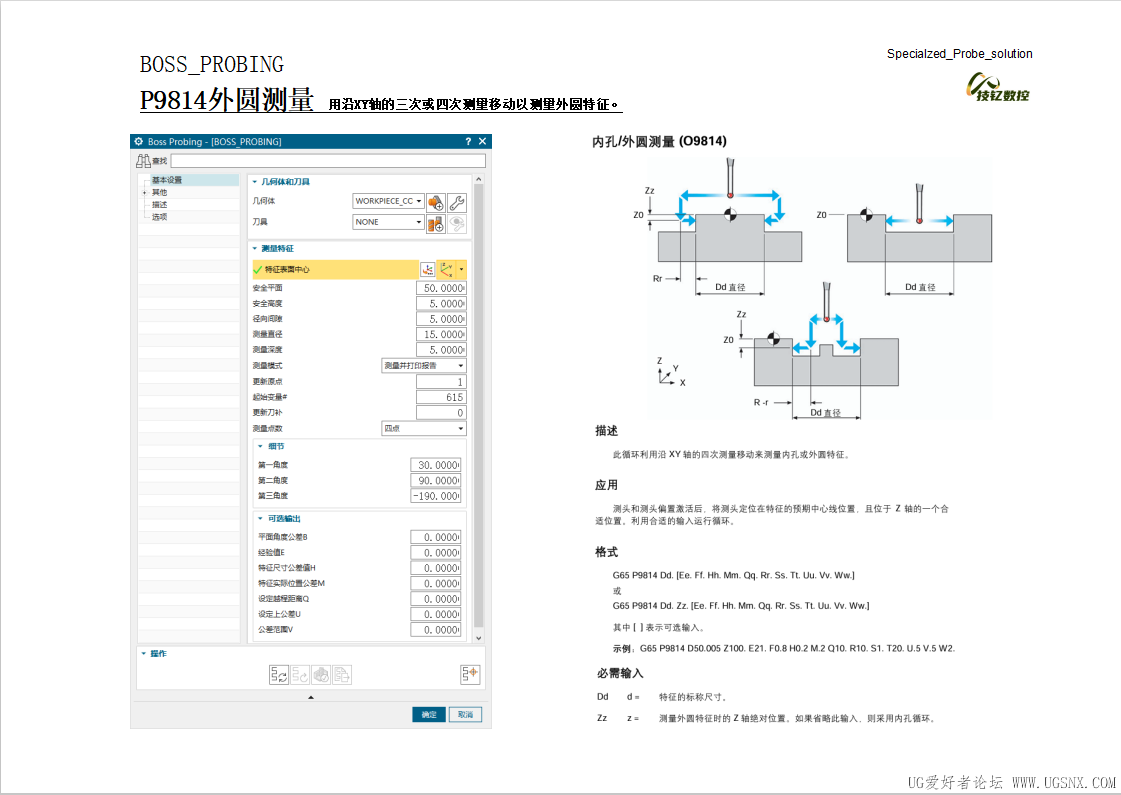Click the 设定上公差U field
This screenshot has height=795, width=1121.
435,614
